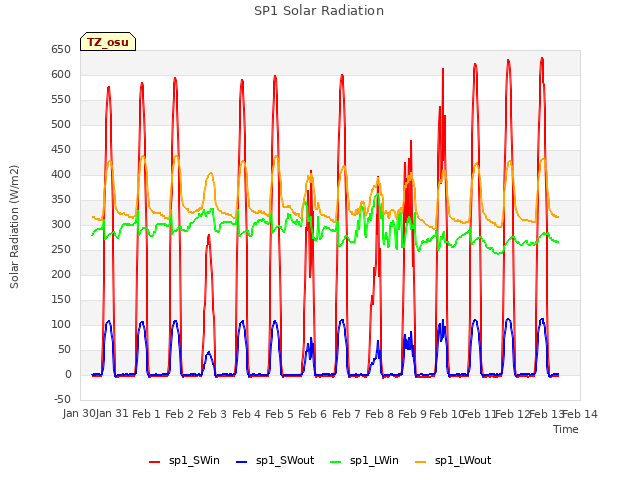Click the red sp1_SWin legend swatch
Screen dimensions: 640x480
154,462
